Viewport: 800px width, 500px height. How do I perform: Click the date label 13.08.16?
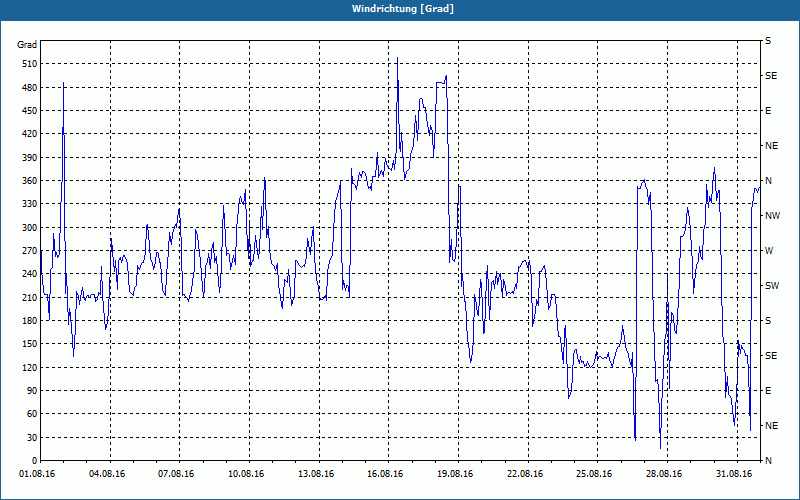coord(316,474)
